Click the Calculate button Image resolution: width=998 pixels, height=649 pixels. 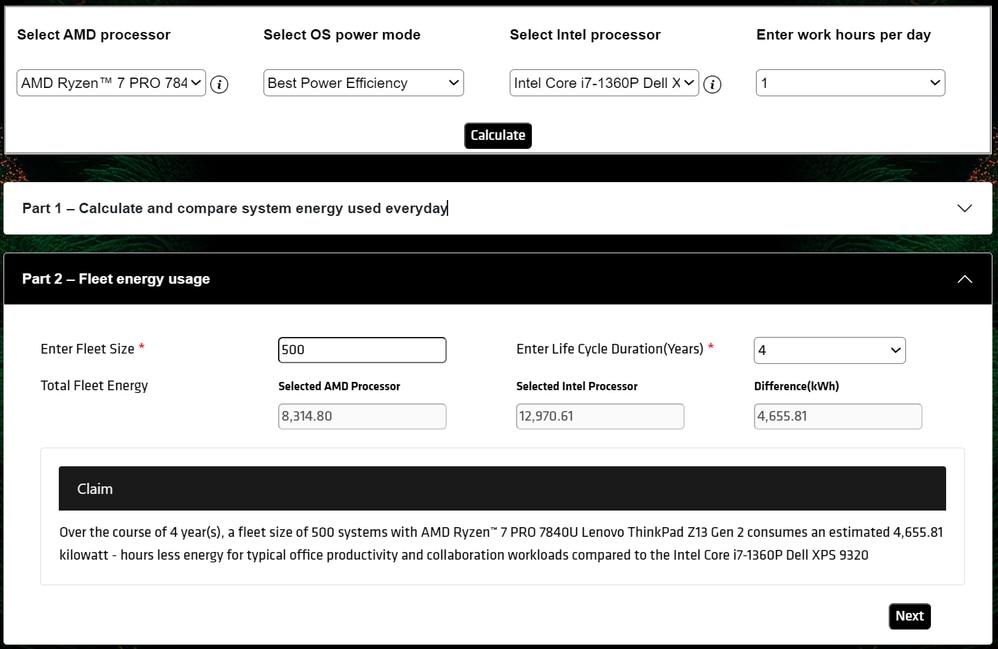(498, 136)
